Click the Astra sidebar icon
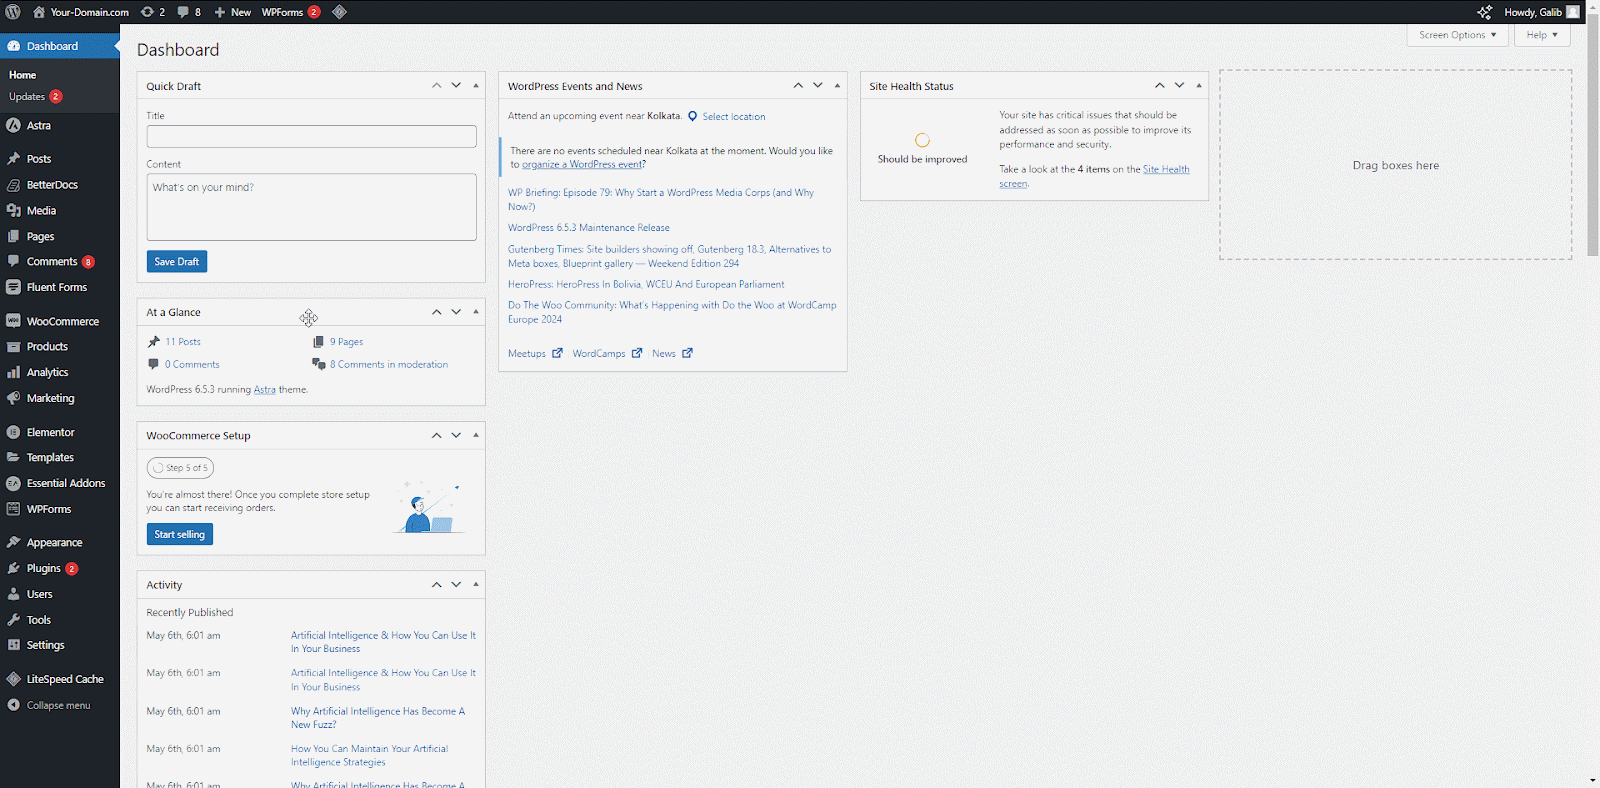Image resolution: width=1600 pixels, height=788 pixels. pos(13,126)
